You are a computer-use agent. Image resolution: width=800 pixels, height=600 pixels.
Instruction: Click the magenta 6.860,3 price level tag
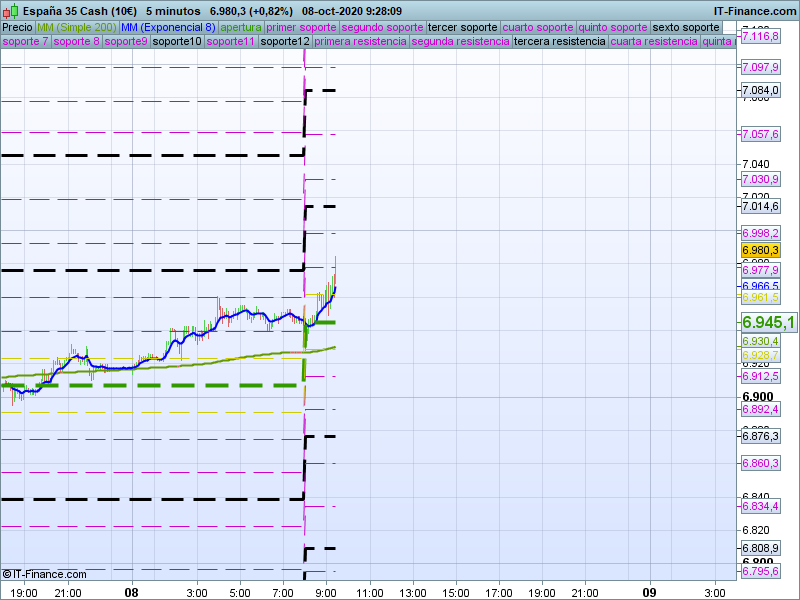point(759,464)
